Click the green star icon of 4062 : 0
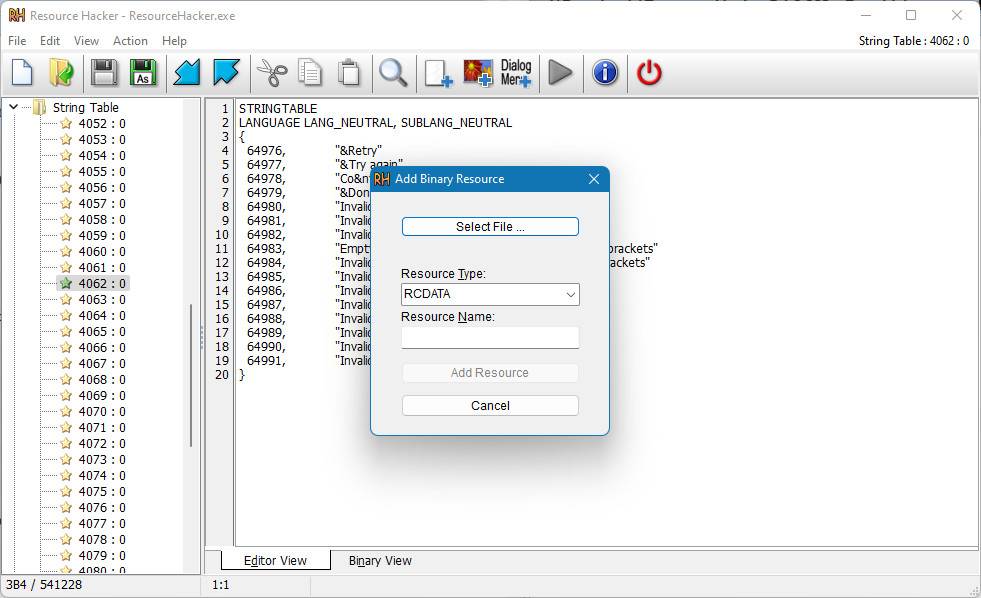The width and height of the screenshot is (981, 598). point(66,283)
